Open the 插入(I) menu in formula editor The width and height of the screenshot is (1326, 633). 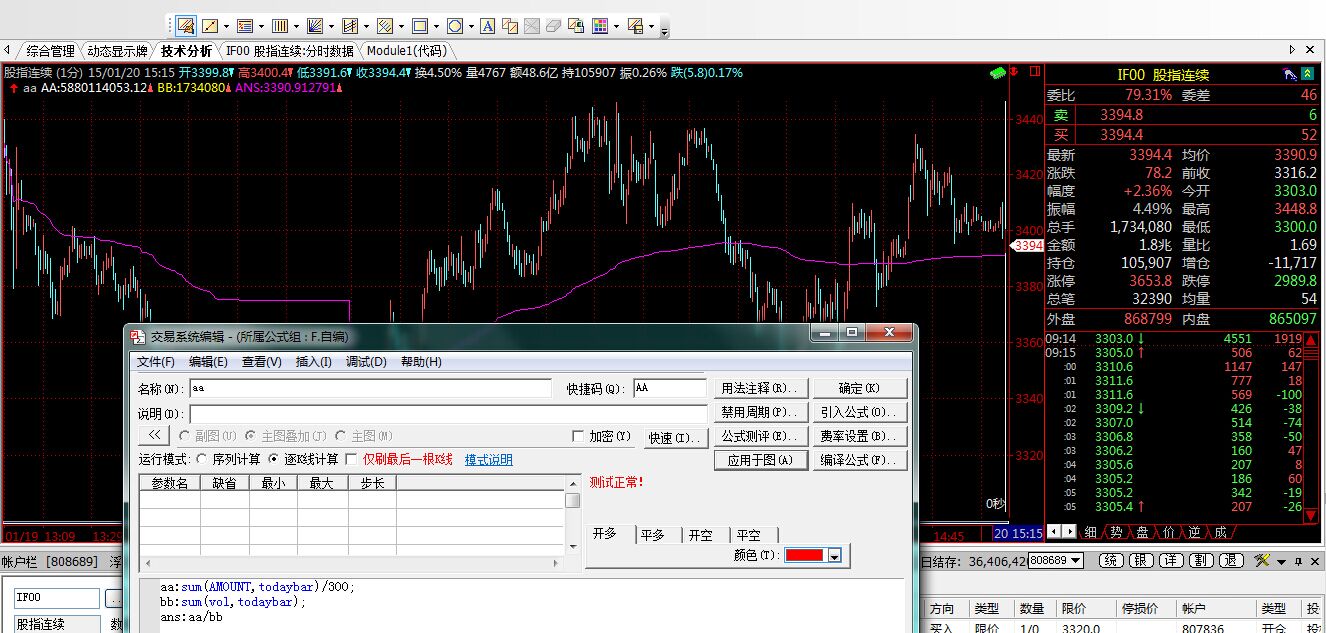(314, 362)
